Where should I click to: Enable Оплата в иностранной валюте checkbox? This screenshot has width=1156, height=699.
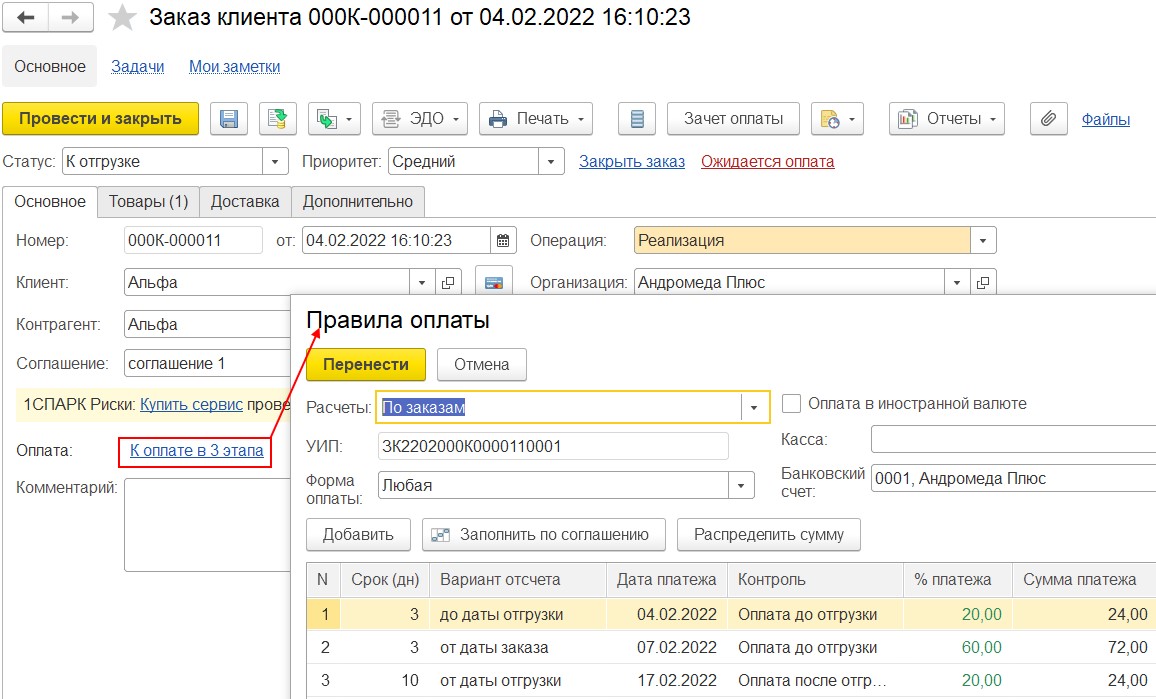pyautogui.click(x=791, y=404)
